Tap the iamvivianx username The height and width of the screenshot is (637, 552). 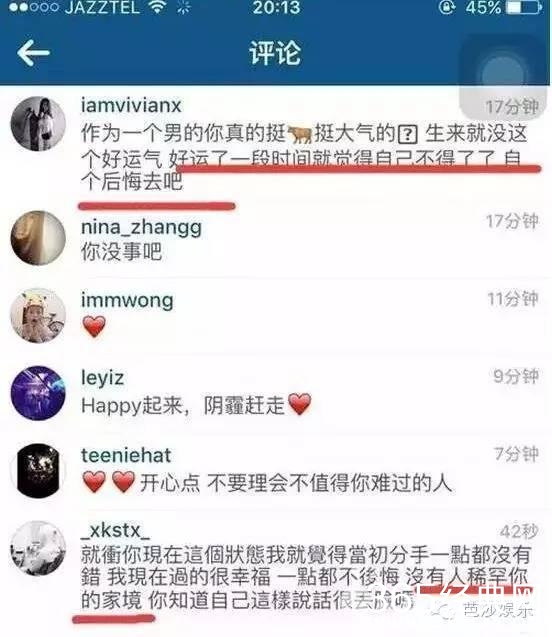pos(131,106)
